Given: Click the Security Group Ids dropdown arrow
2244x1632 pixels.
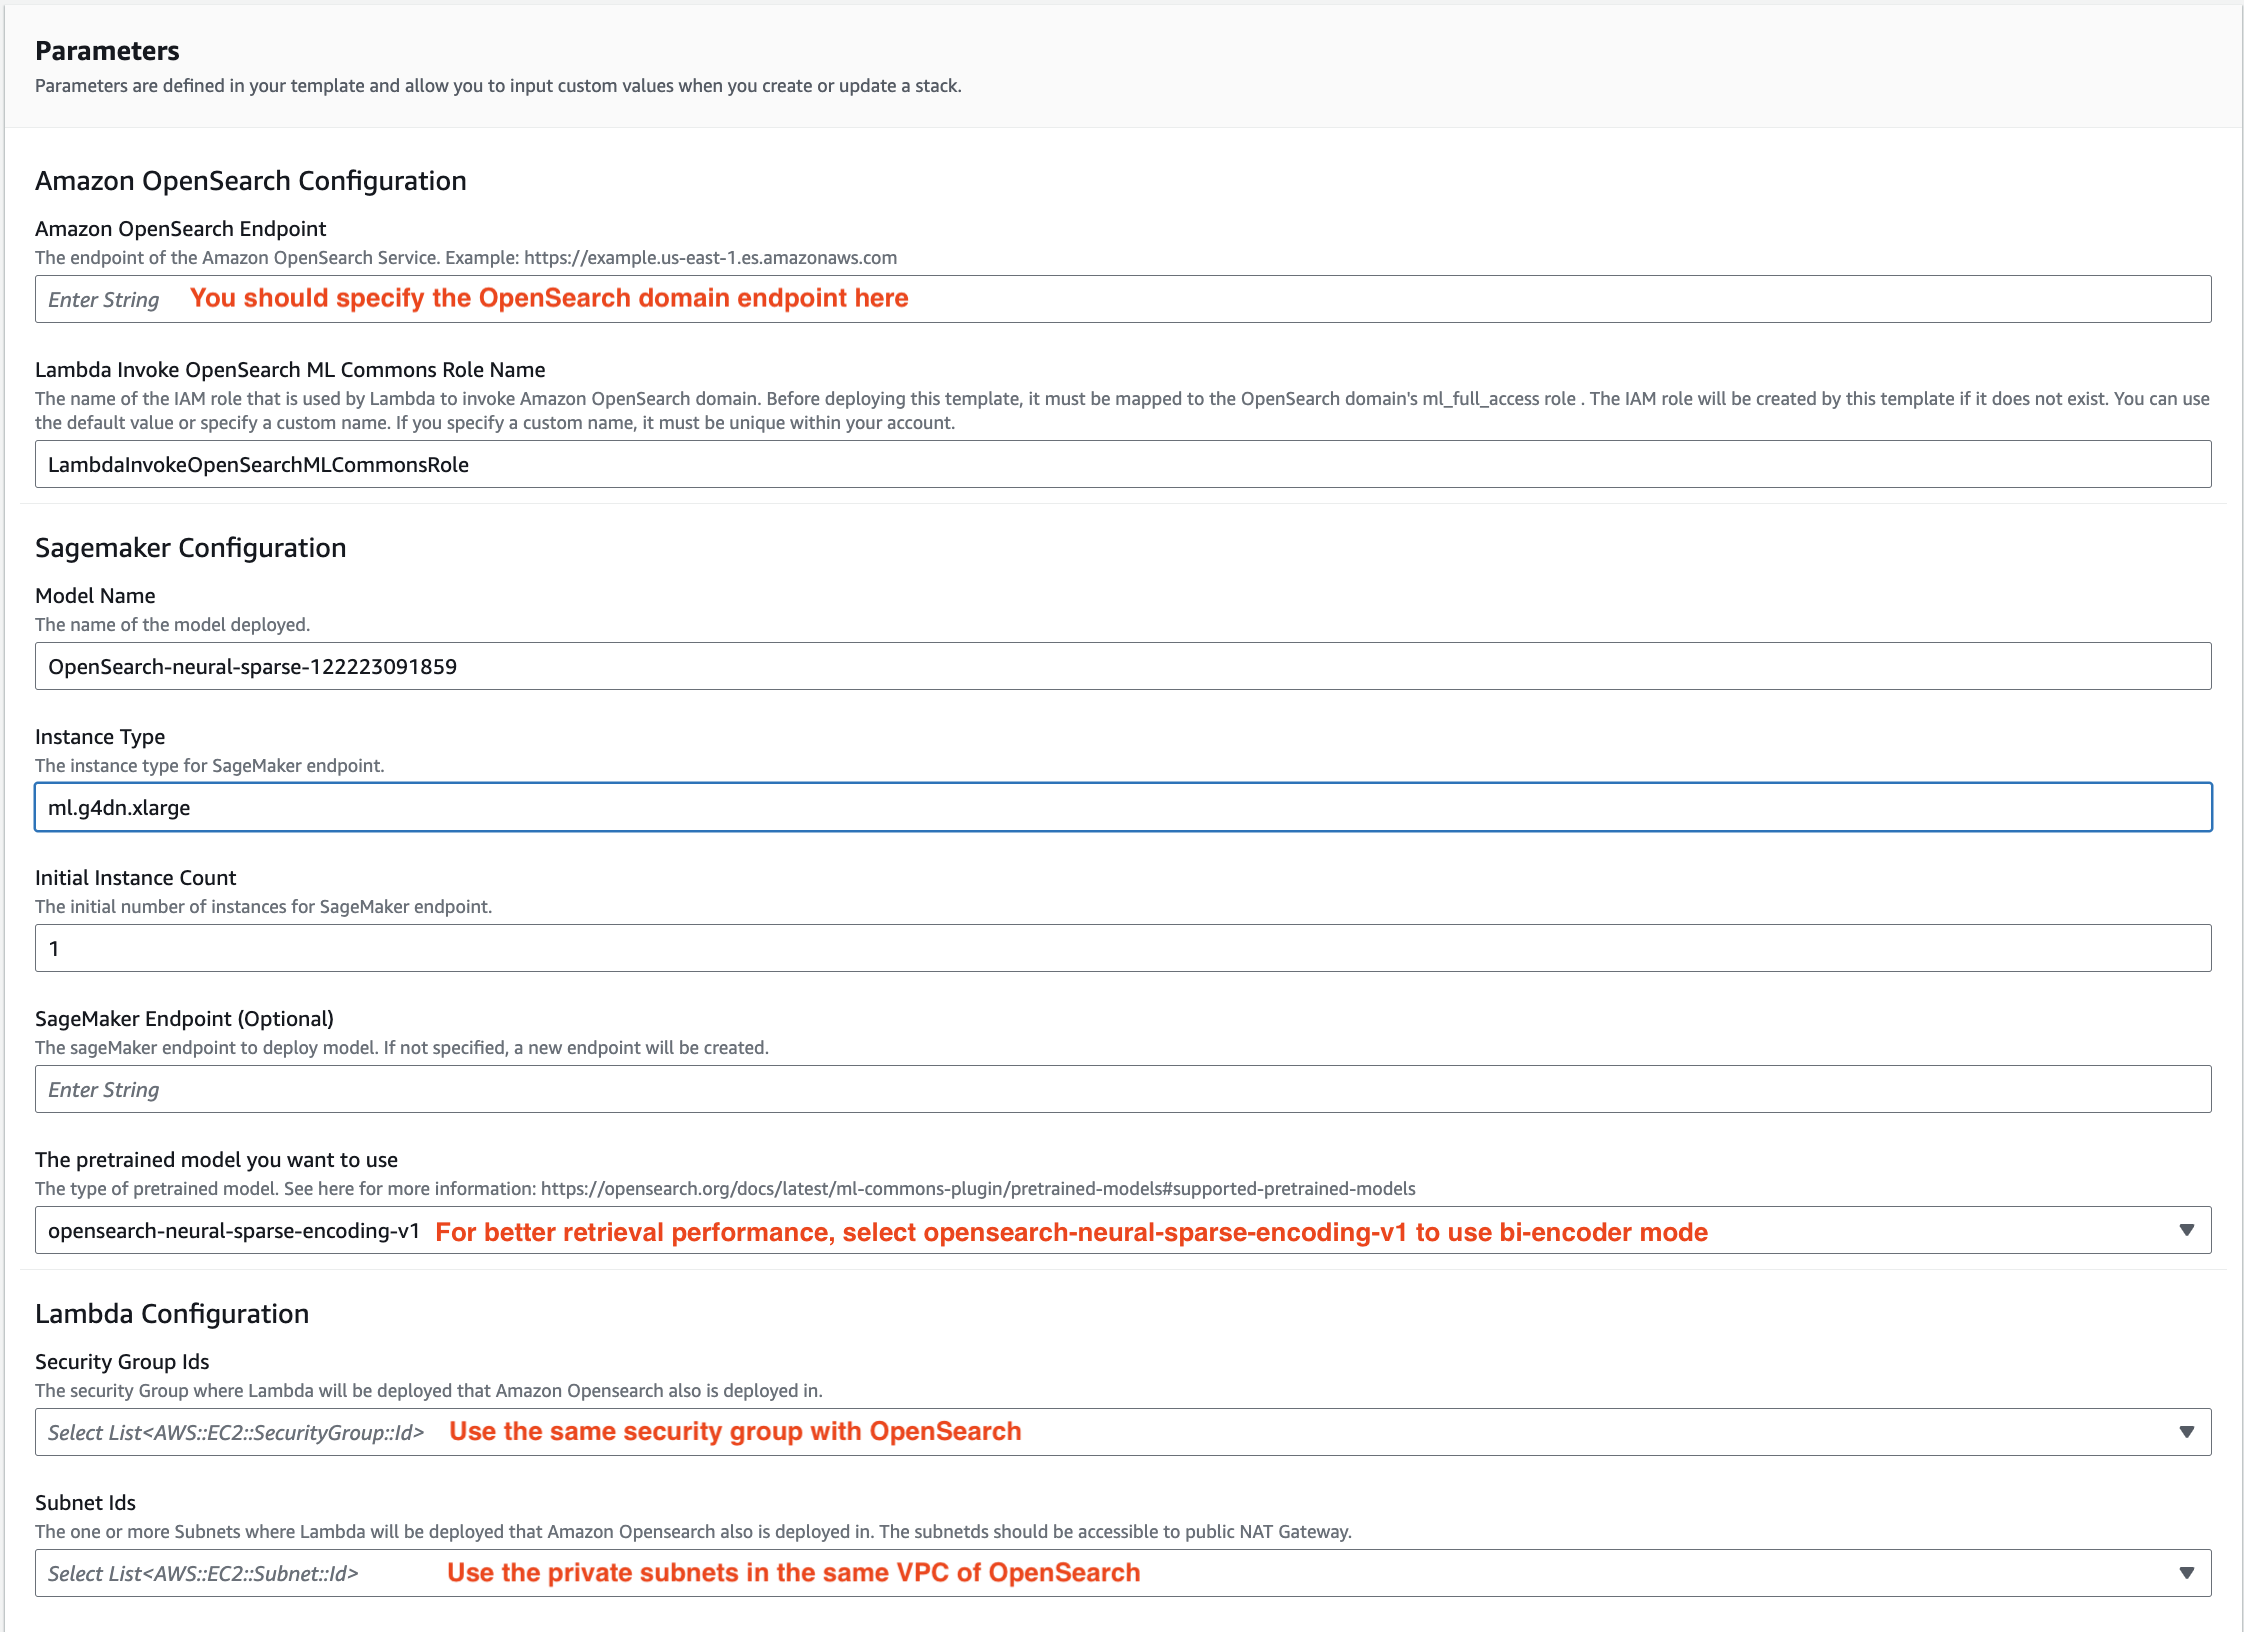Looking at the screenshot, I should pos(2186,1432).
